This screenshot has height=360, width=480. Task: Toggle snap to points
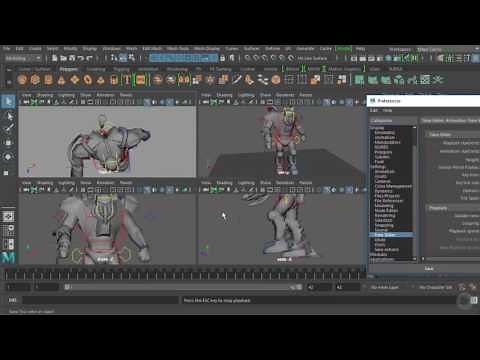tap(265, 58)
